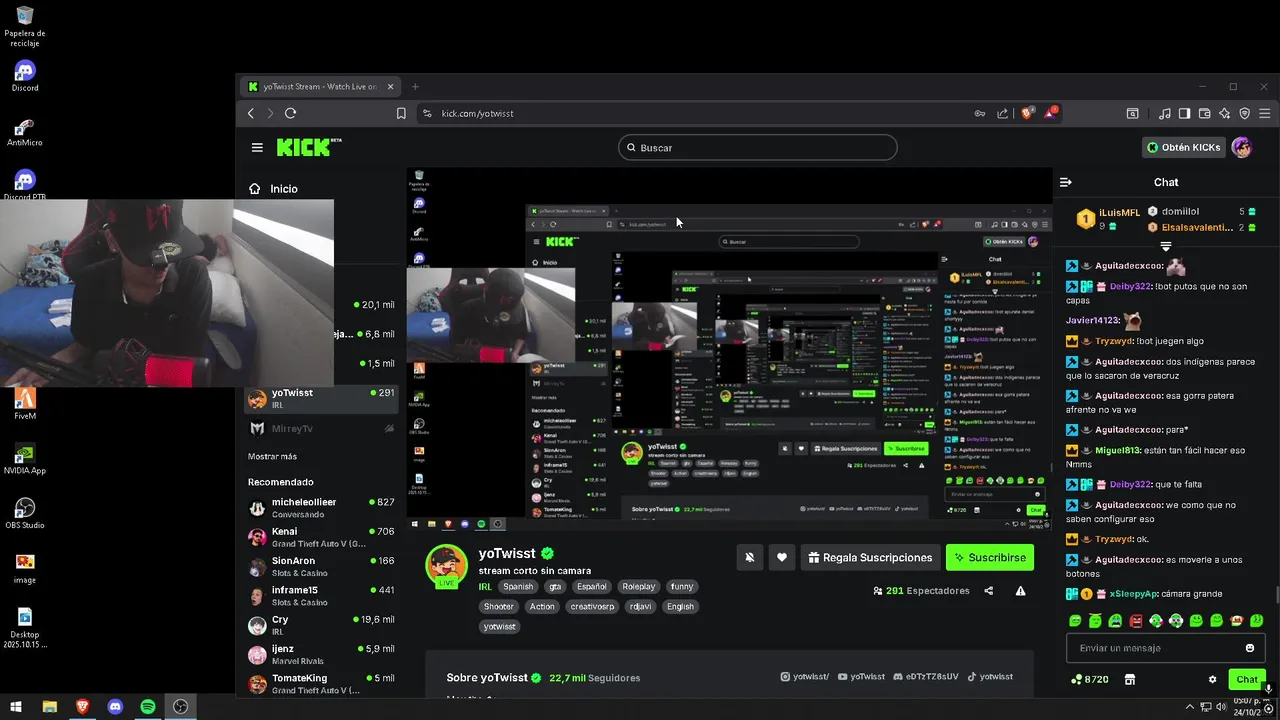
Task: Bookmark the page in address bar
Action: pyautogui.click(x=401, y=113)
